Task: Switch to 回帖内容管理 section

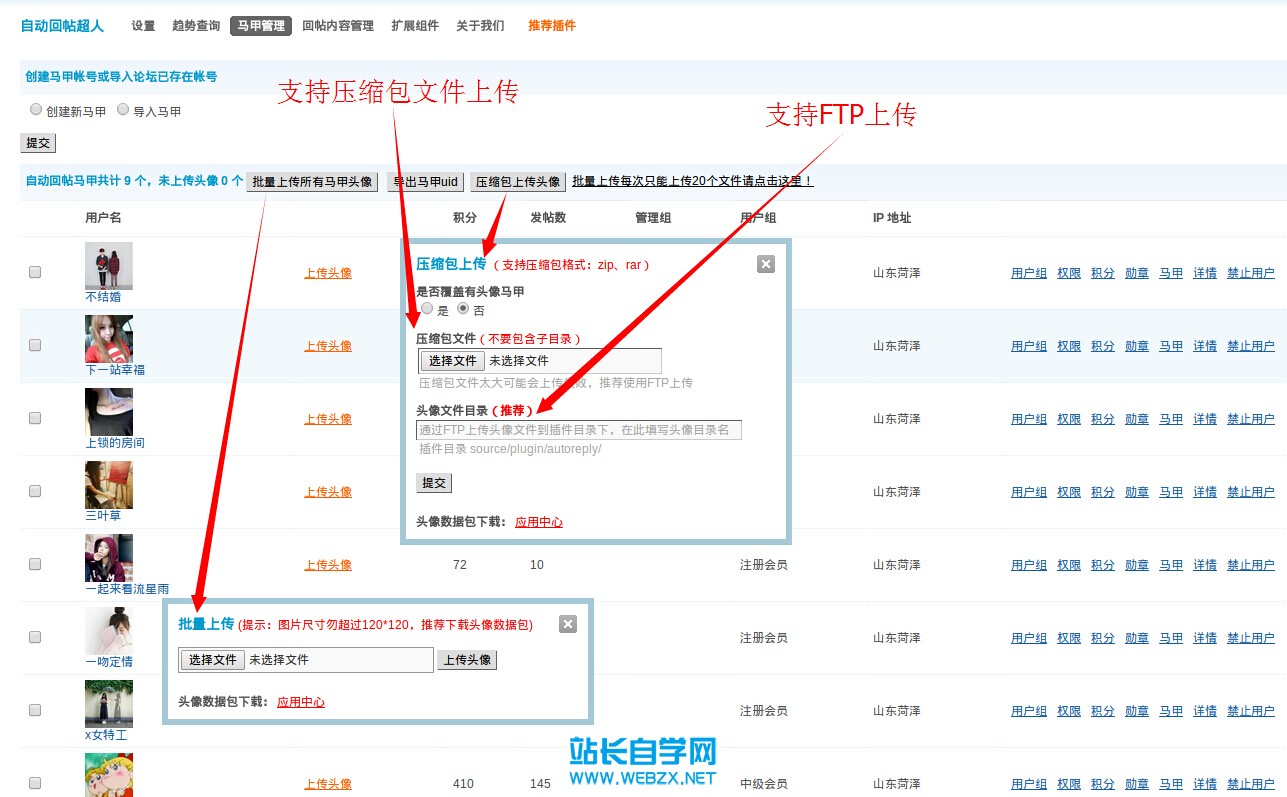Action: click(x=337, y=27)
